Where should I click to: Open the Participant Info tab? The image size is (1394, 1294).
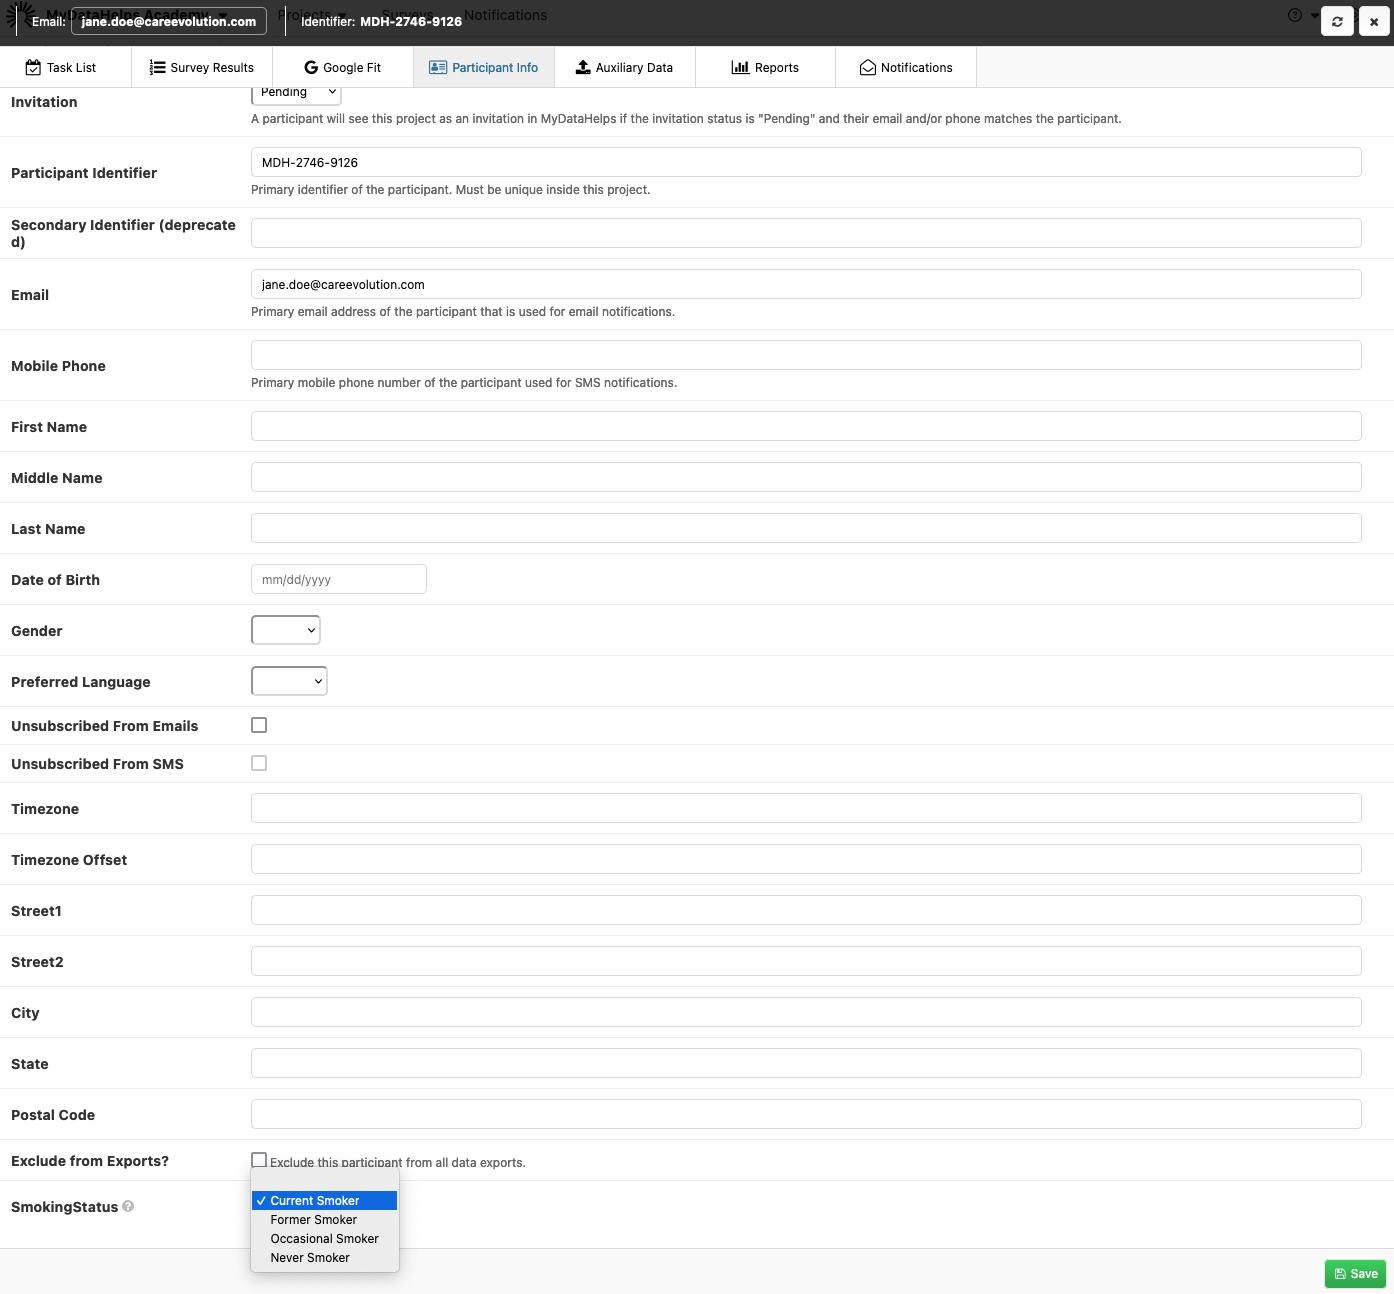point(484,68)
